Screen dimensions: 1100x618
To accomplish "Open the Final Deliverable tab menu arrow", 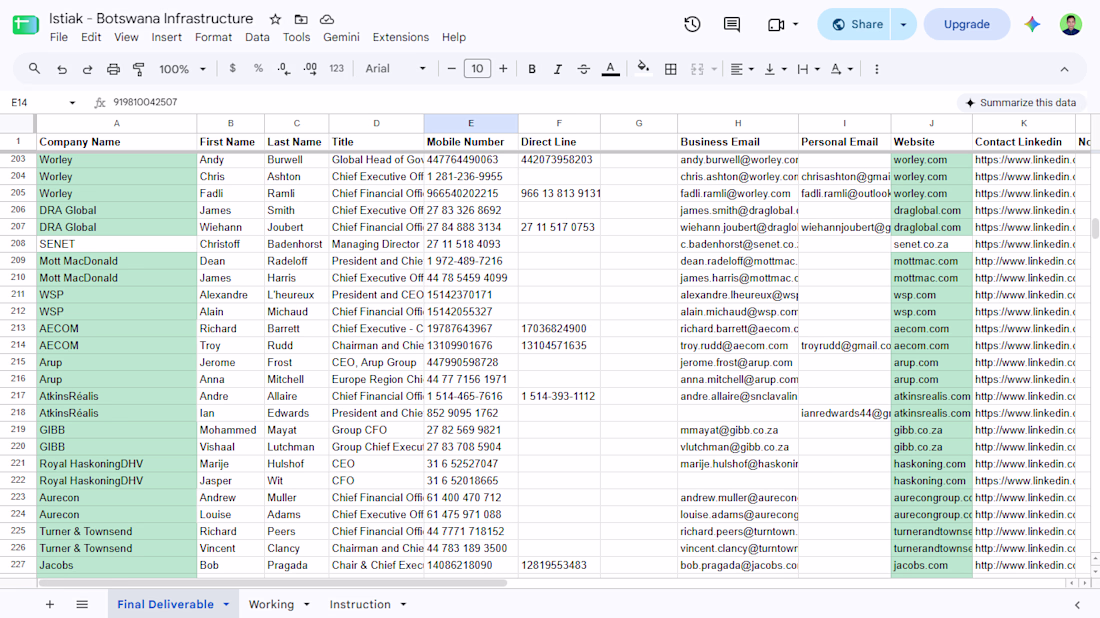I will coord(227,604).
